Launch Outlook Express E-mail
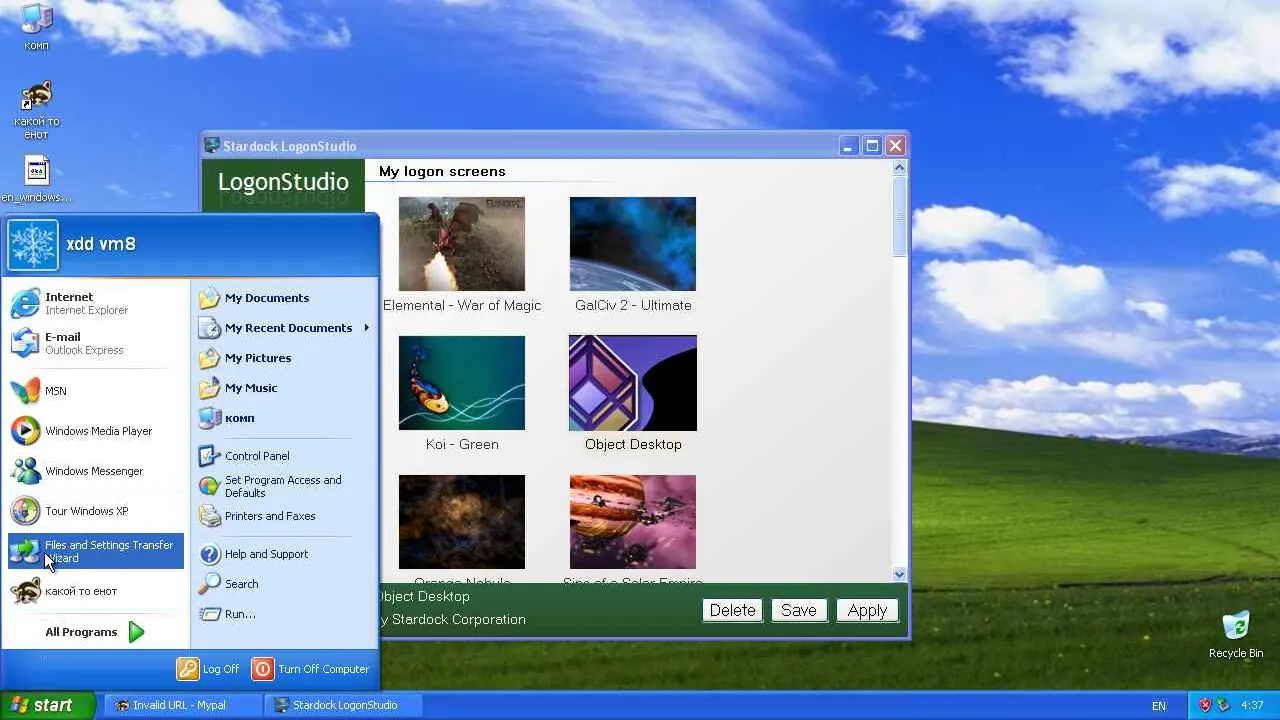 coord(96,343)
